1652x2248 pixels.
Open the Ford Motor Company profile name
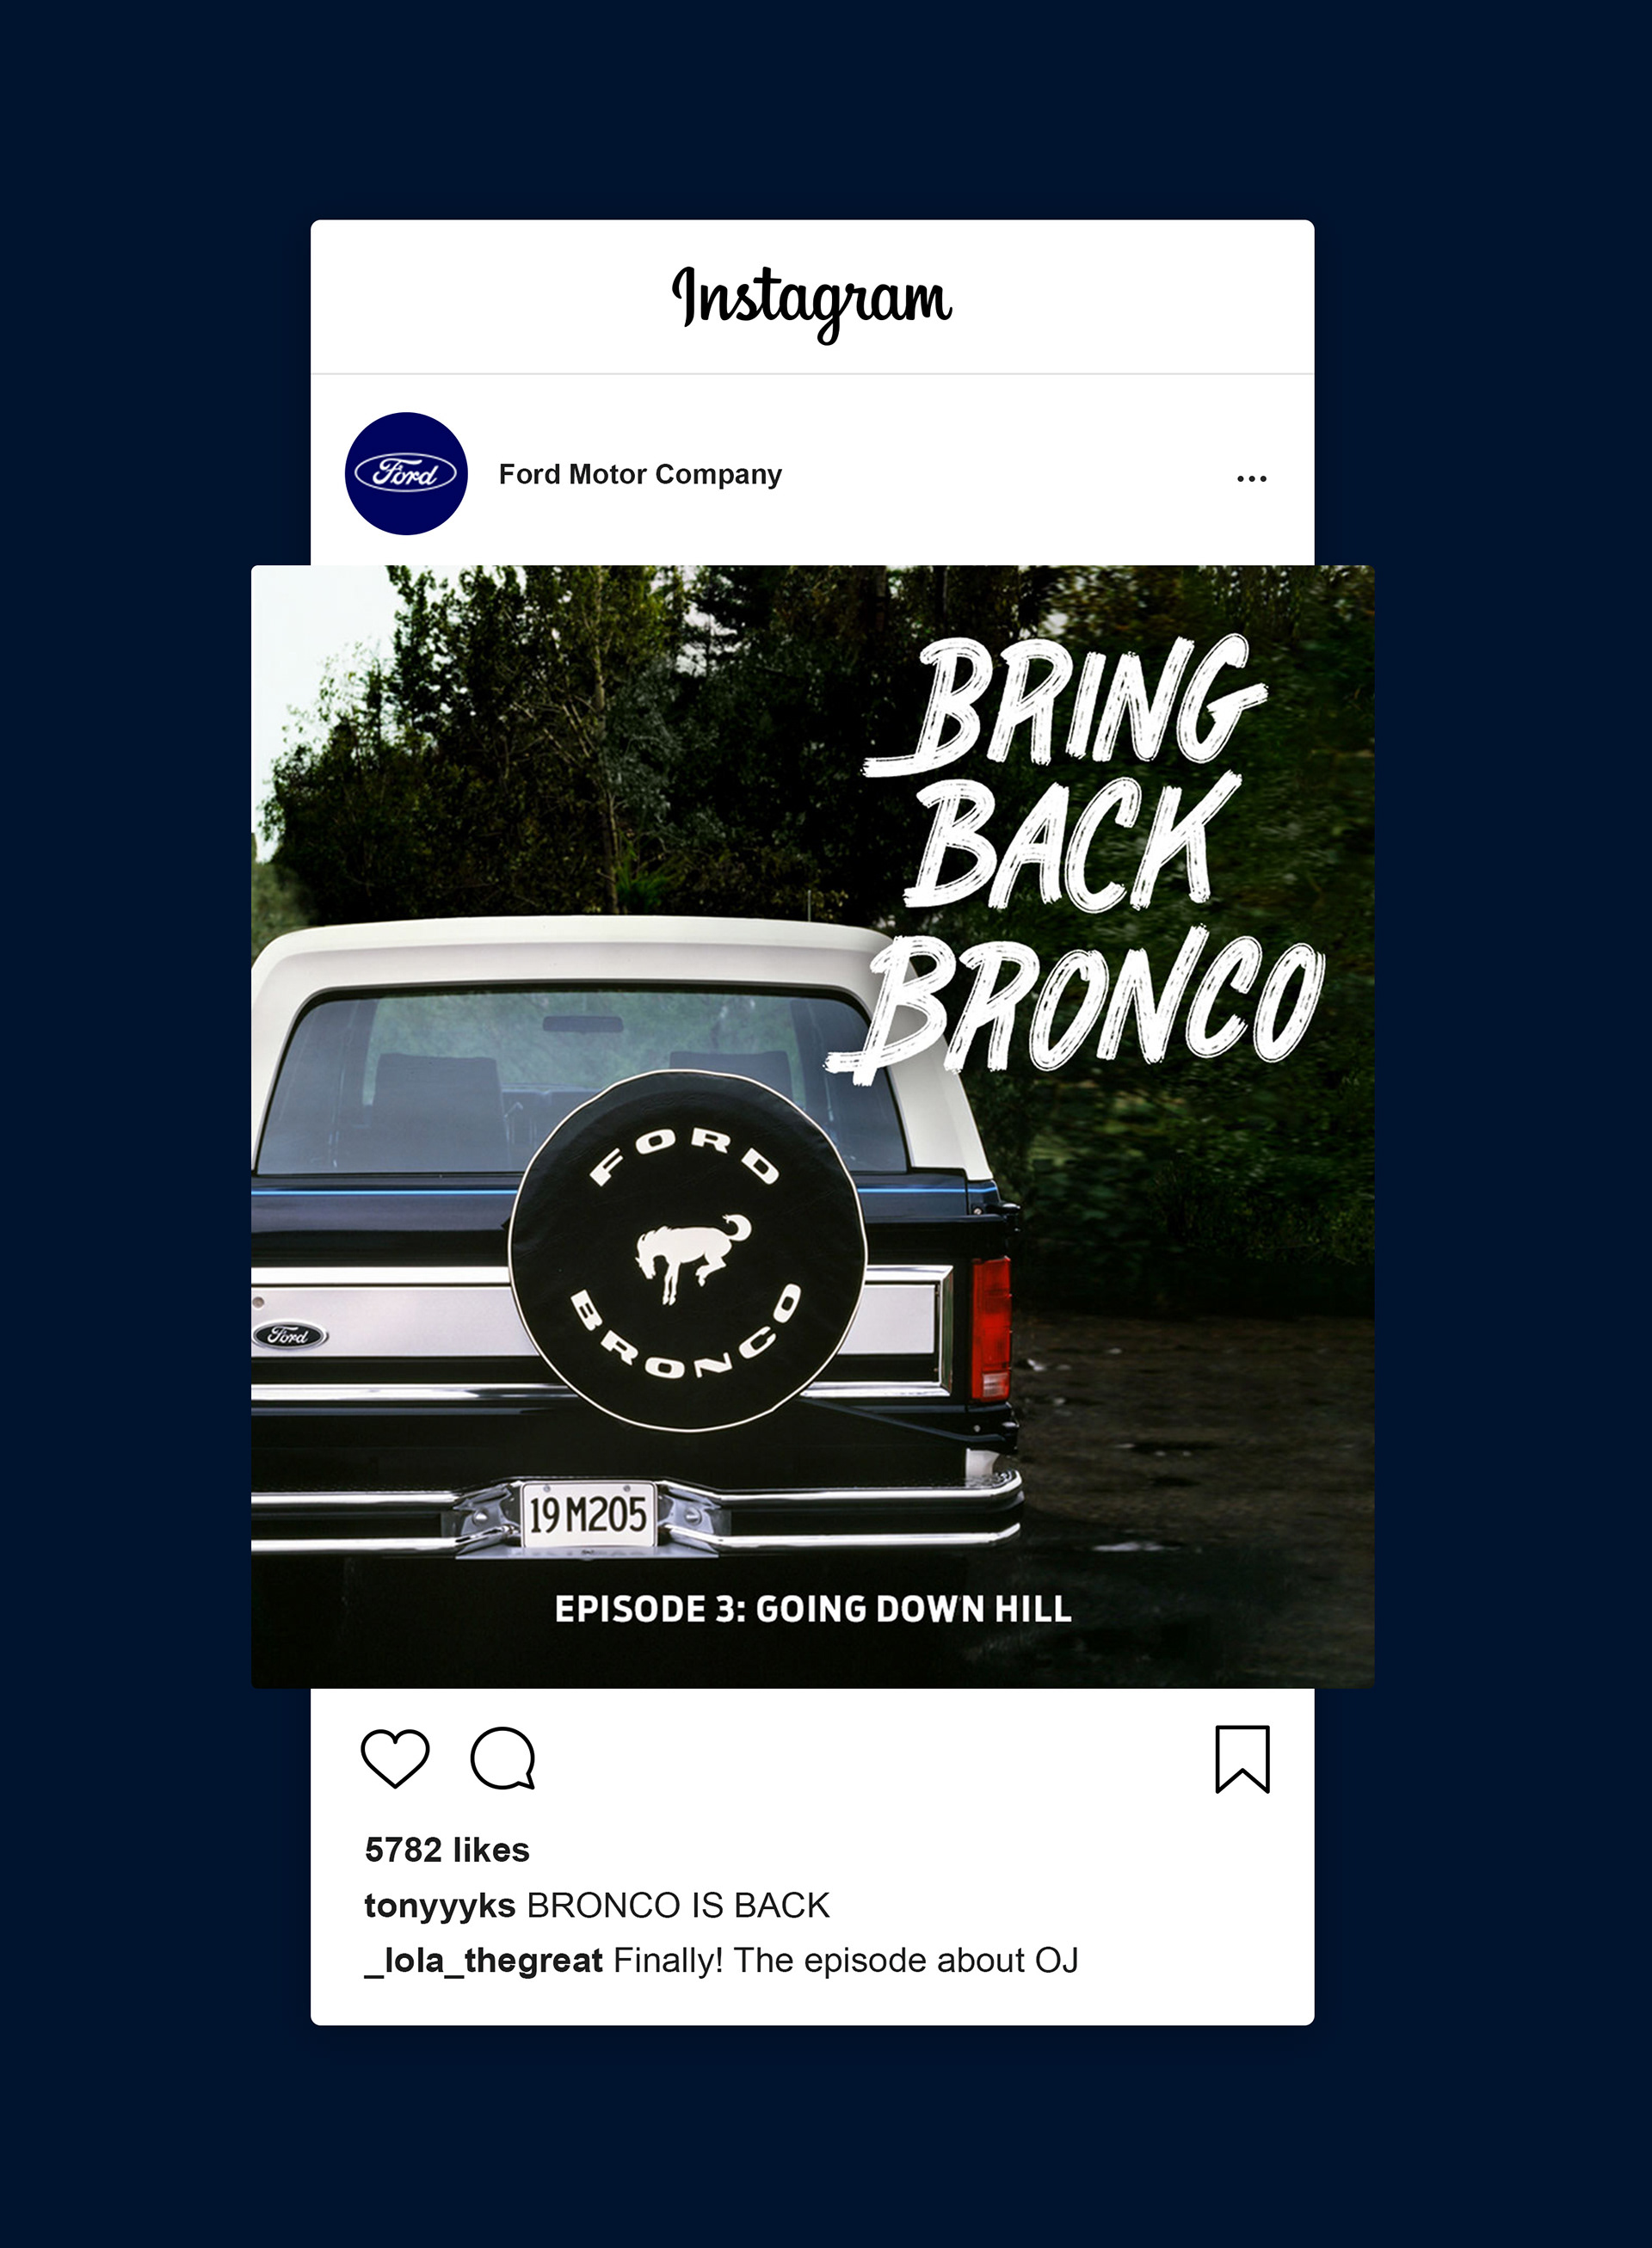640,474
